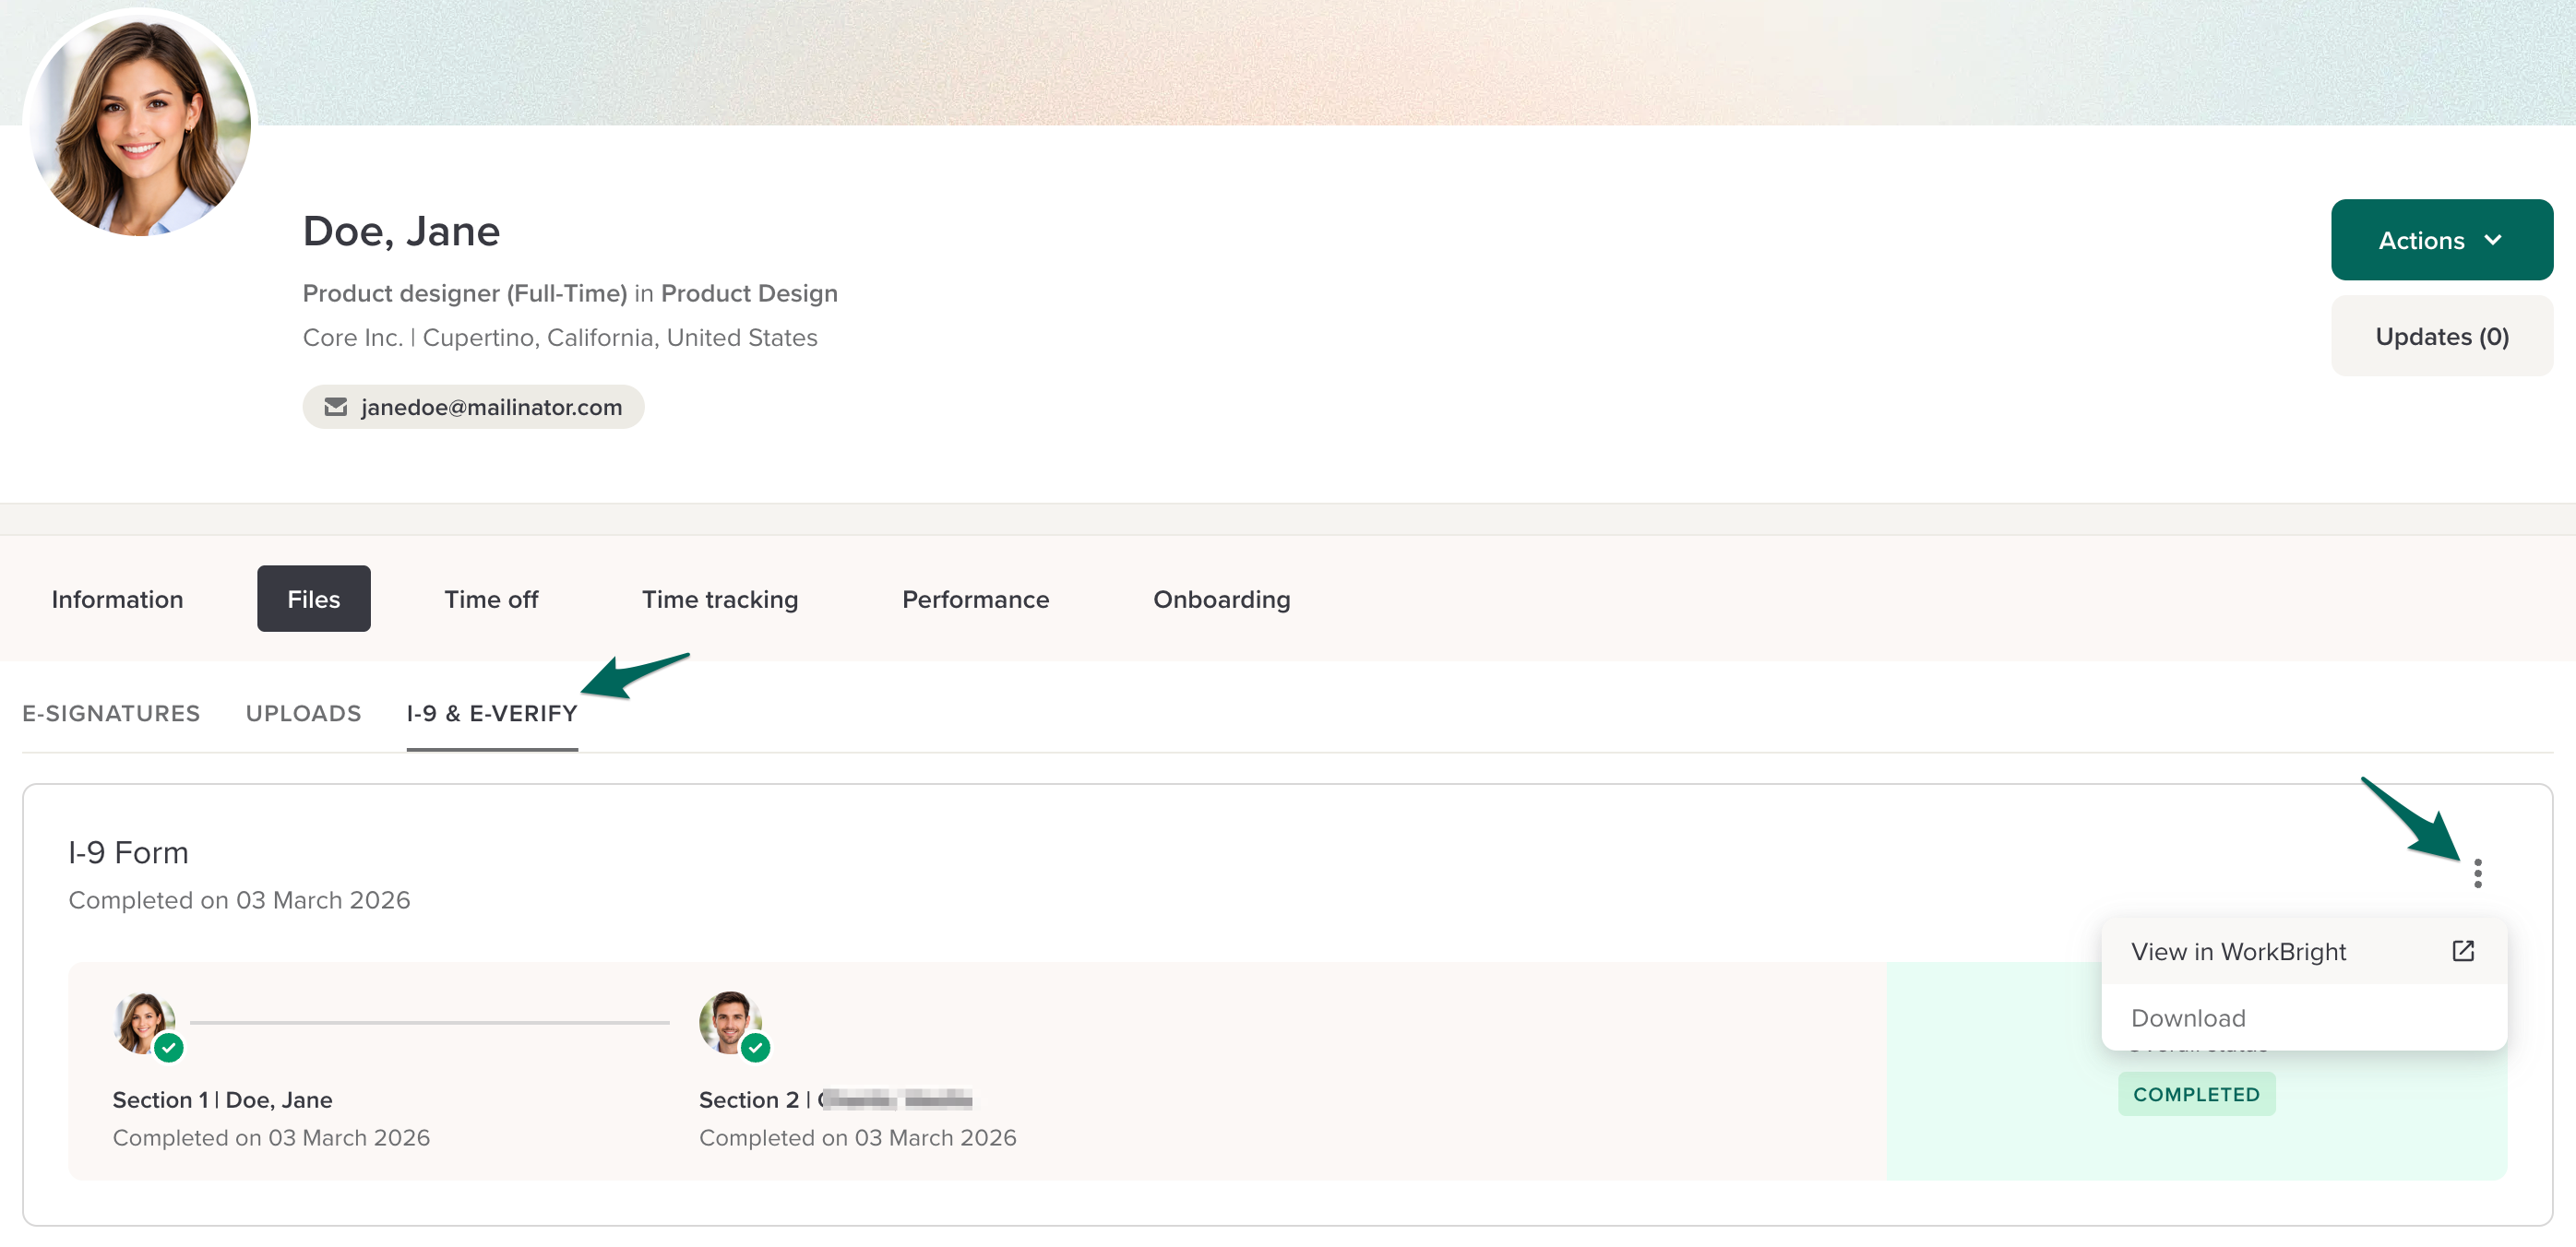Select View in WorkBright menu item
This screenshot has width=2576, height=1247.
click(2238, 951)
